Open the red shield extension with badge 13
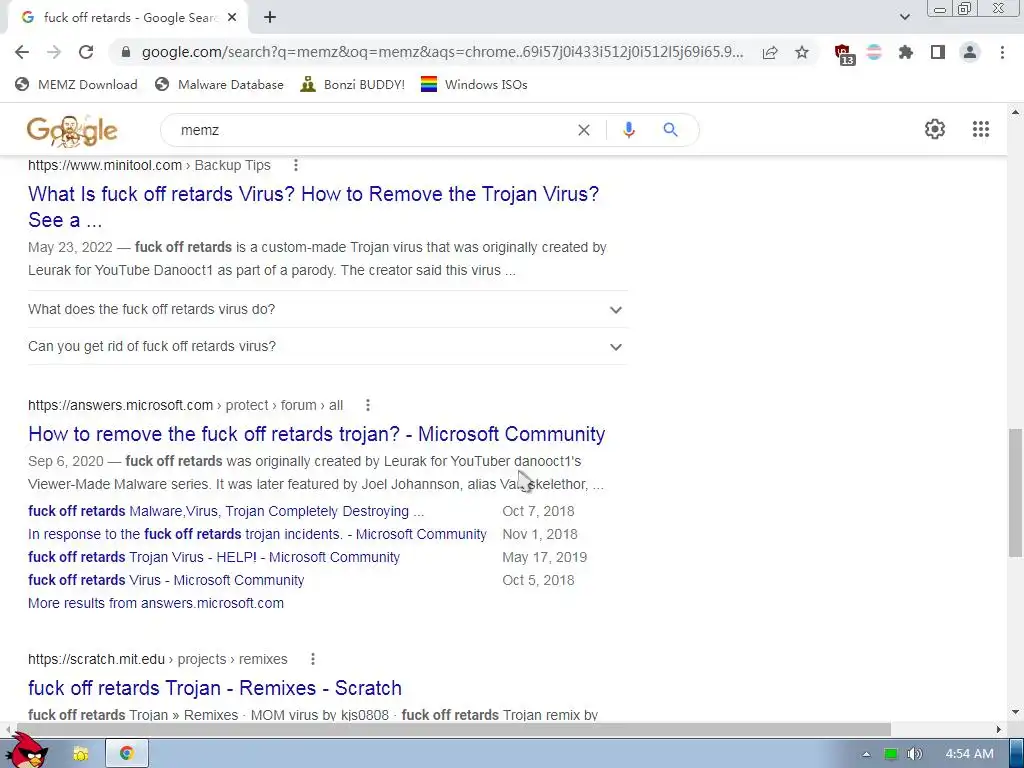Image resolution: width=1024 pixels, height=768 pixels. click(844, 54)
